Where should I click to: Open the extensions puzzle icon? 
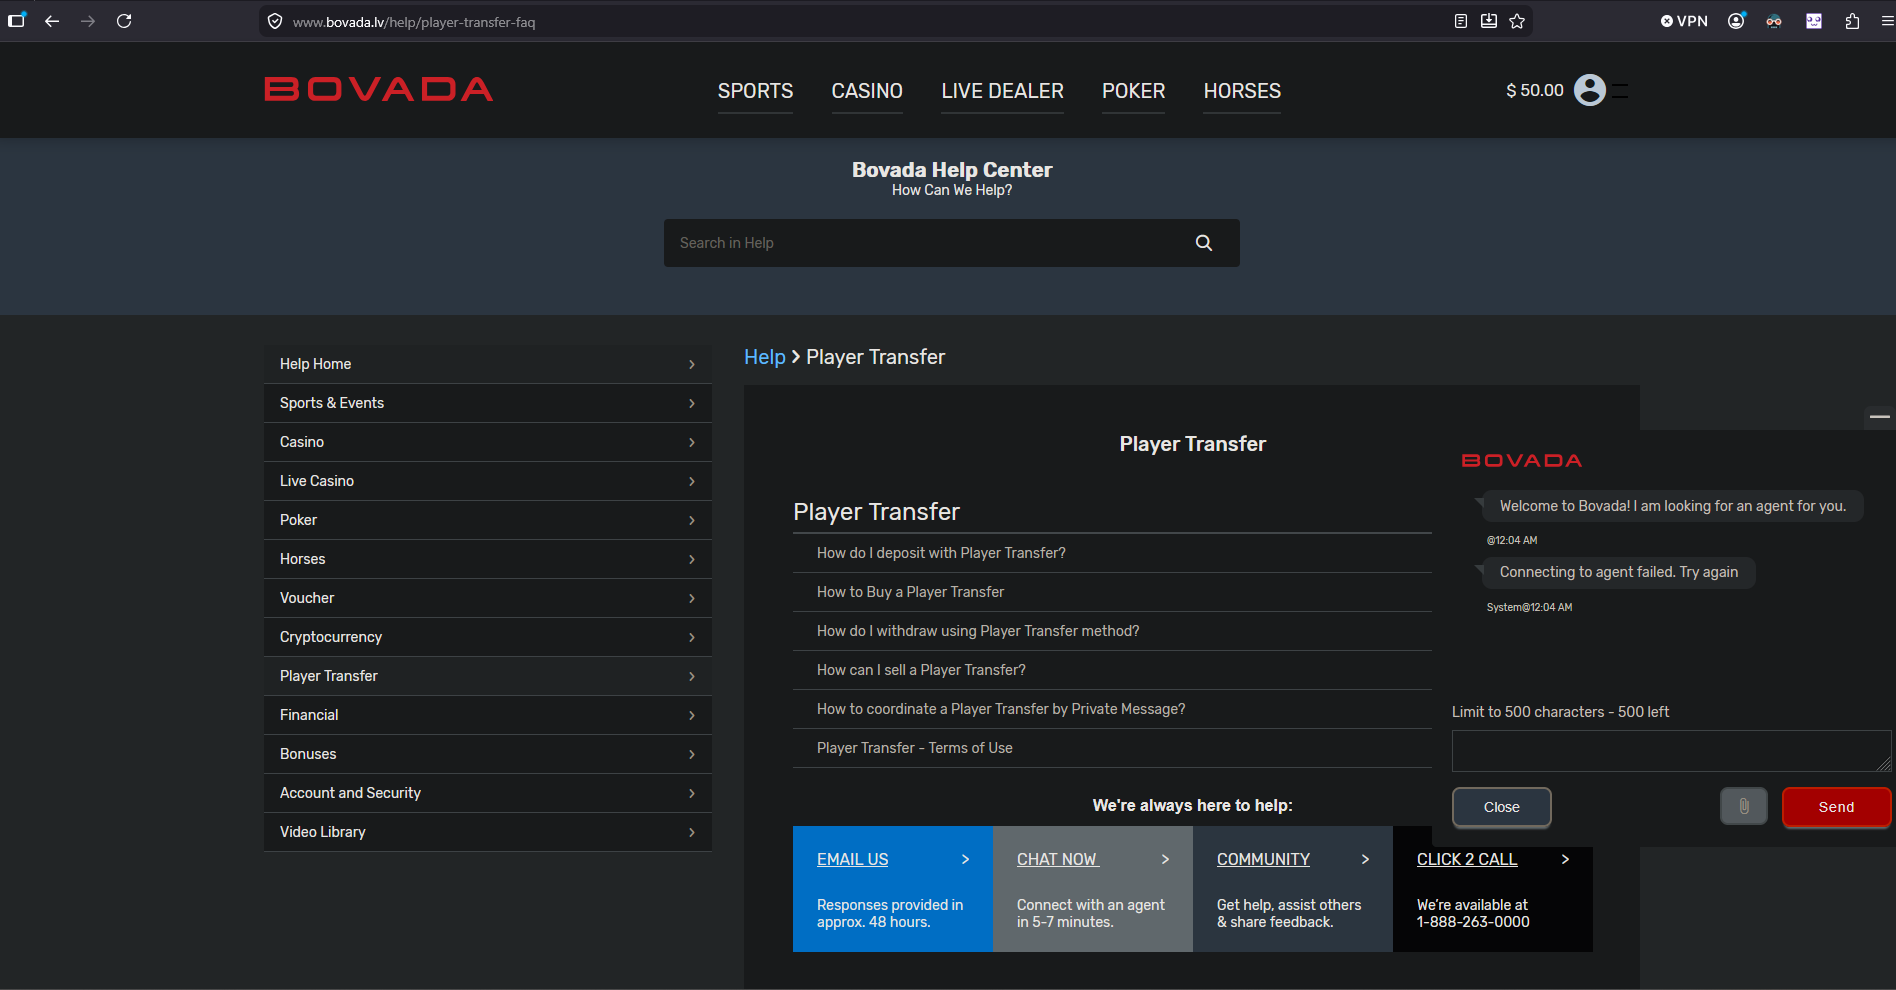pyautogui.click(x=1852, y=21)
